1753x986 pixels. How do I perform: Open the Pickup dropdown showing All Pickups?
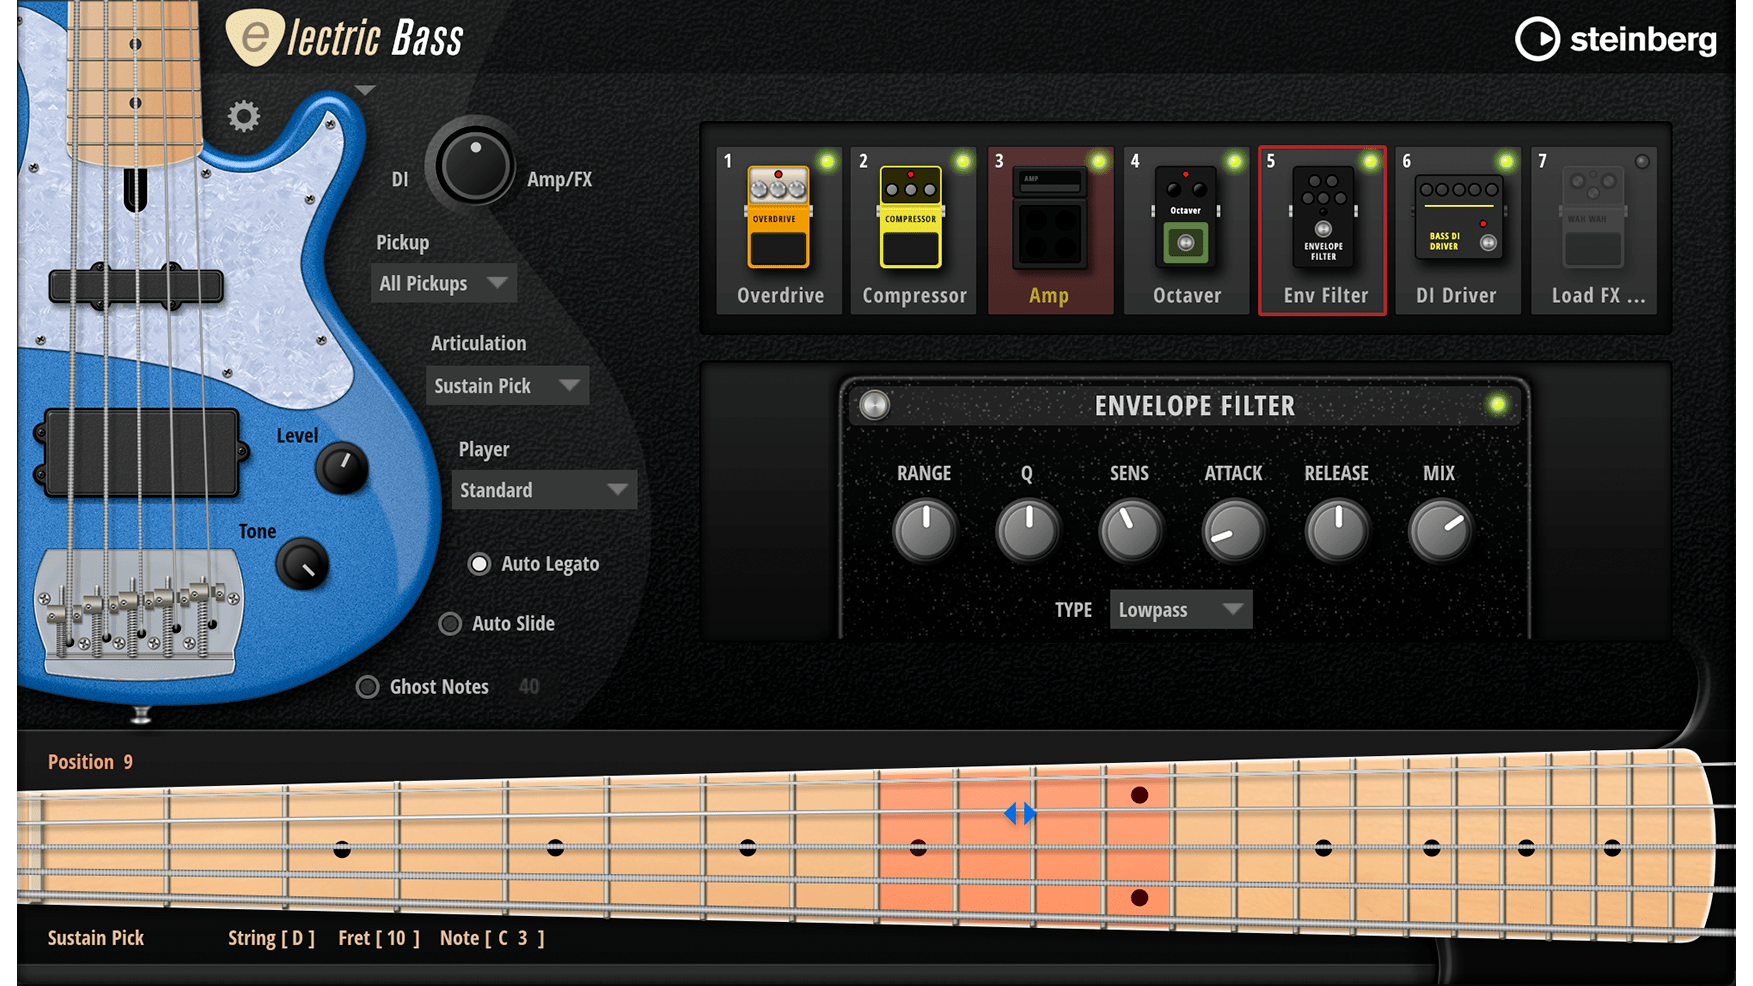coord(443,284)
